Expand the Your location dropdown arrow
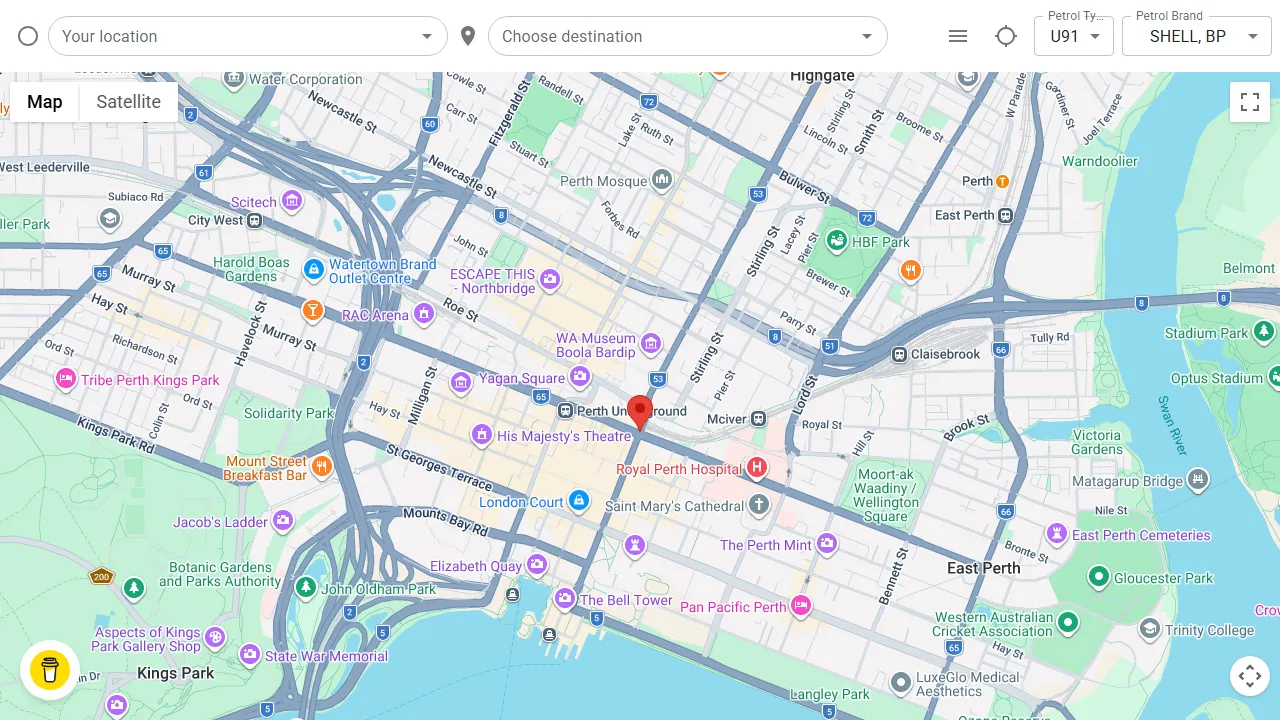The height and width of the screenshot is (720, 1280). click(x=427, y=37)
